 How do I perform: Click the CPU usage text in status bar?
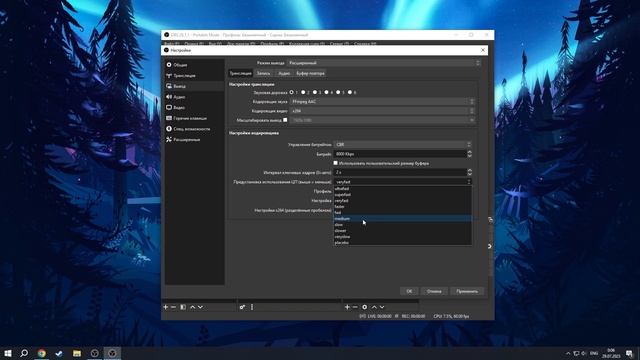(451, 316)
